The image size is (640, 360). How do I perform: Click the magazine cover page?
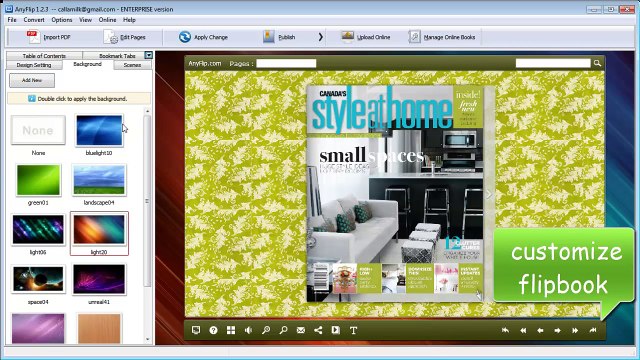pyautogui.click(x=395, y=193)
